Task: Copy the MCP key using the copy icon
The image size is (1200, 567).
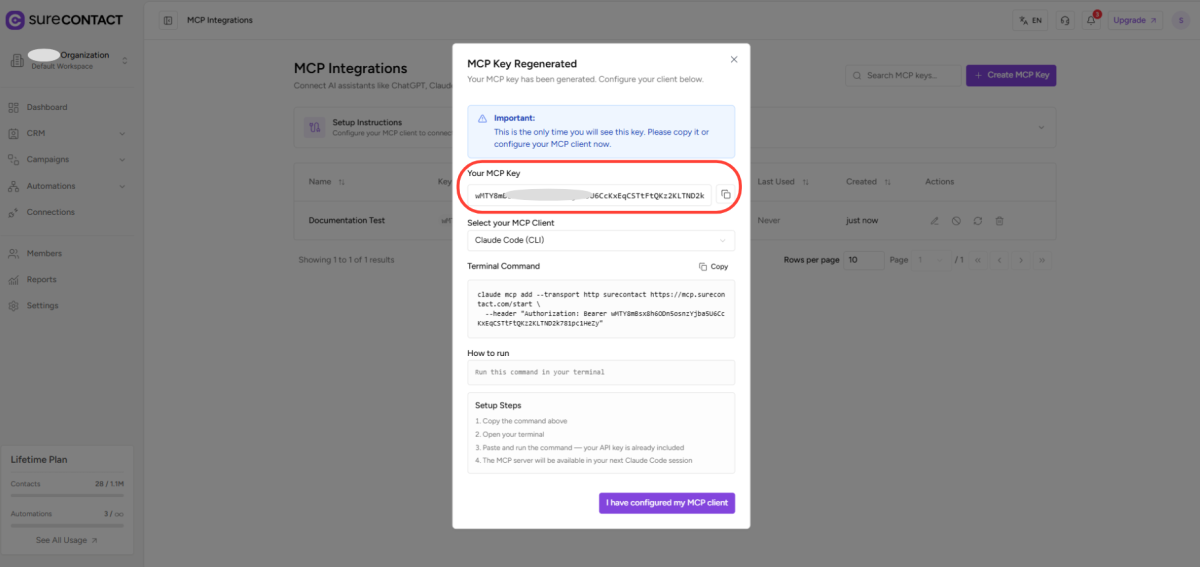Action: 726,195
